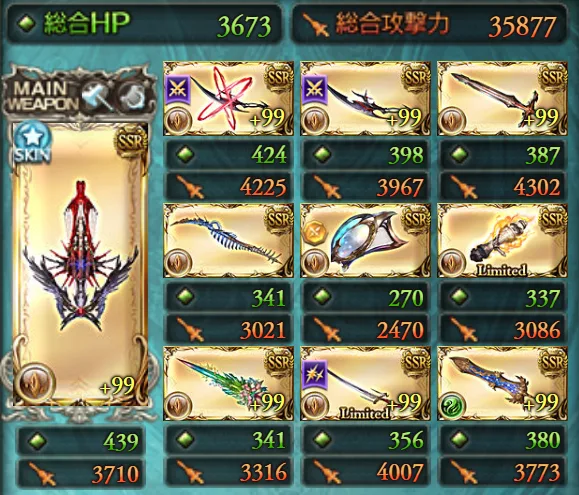579x495 pixels.
Task: Click the ring icon beside MAIN WEAPON
Action: point(133,96)
